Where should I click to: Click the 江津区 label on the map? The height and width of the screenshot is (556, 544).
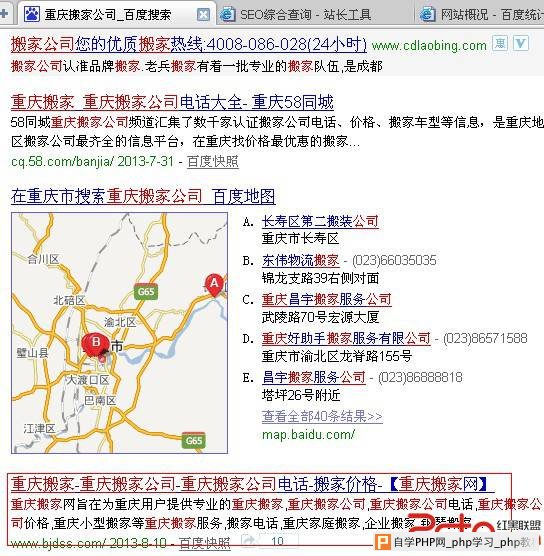(39, 429)
